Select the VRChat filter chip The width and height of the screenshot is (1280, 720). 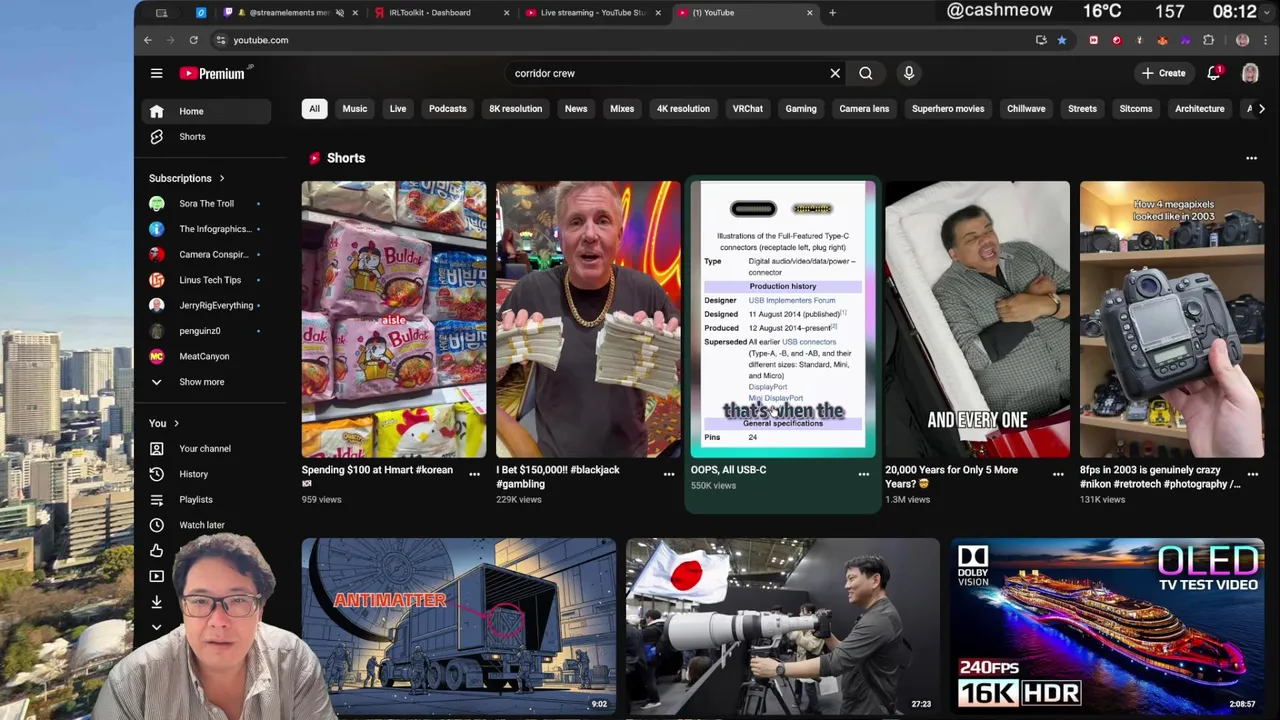748,109
